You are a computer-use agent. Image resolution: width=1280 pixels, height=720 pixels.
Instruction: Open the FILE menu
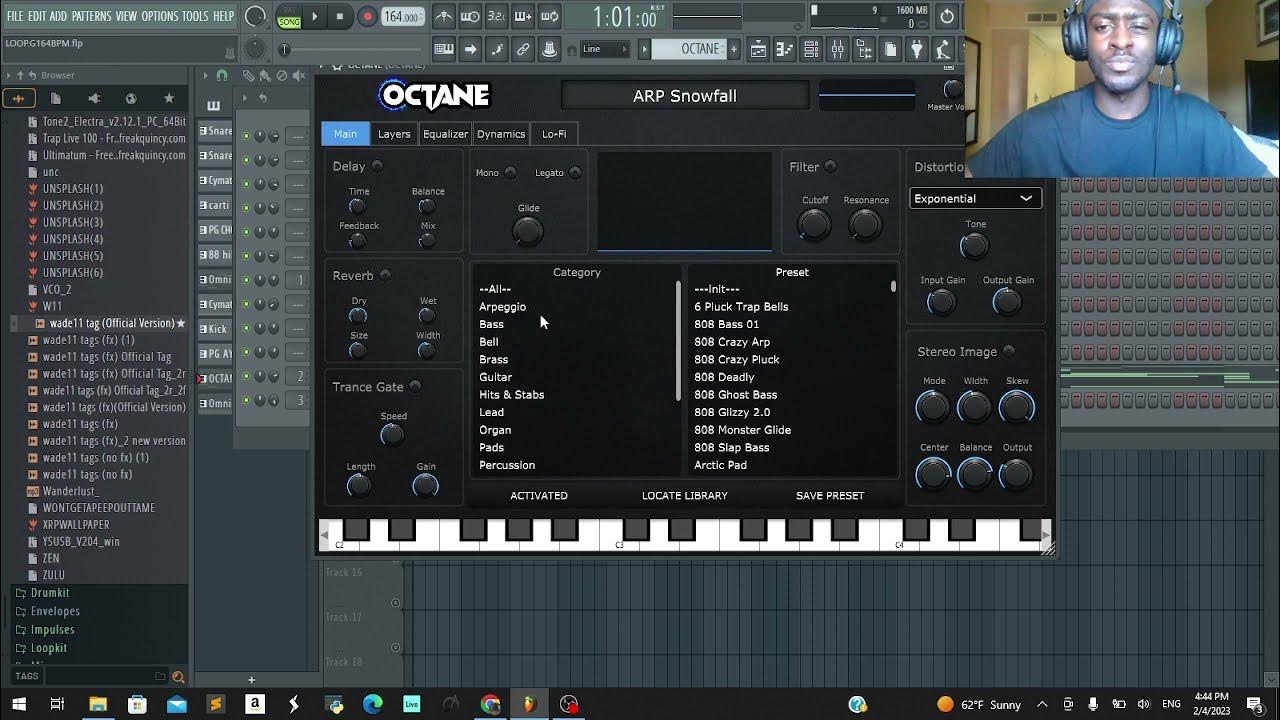[x=15, y=16]
